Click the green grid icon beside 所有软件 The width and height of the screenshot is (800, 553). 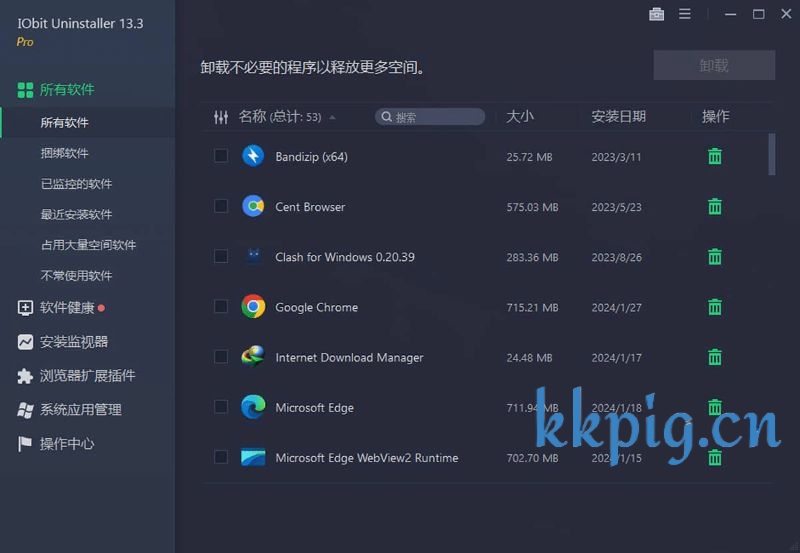coord(26,90)
